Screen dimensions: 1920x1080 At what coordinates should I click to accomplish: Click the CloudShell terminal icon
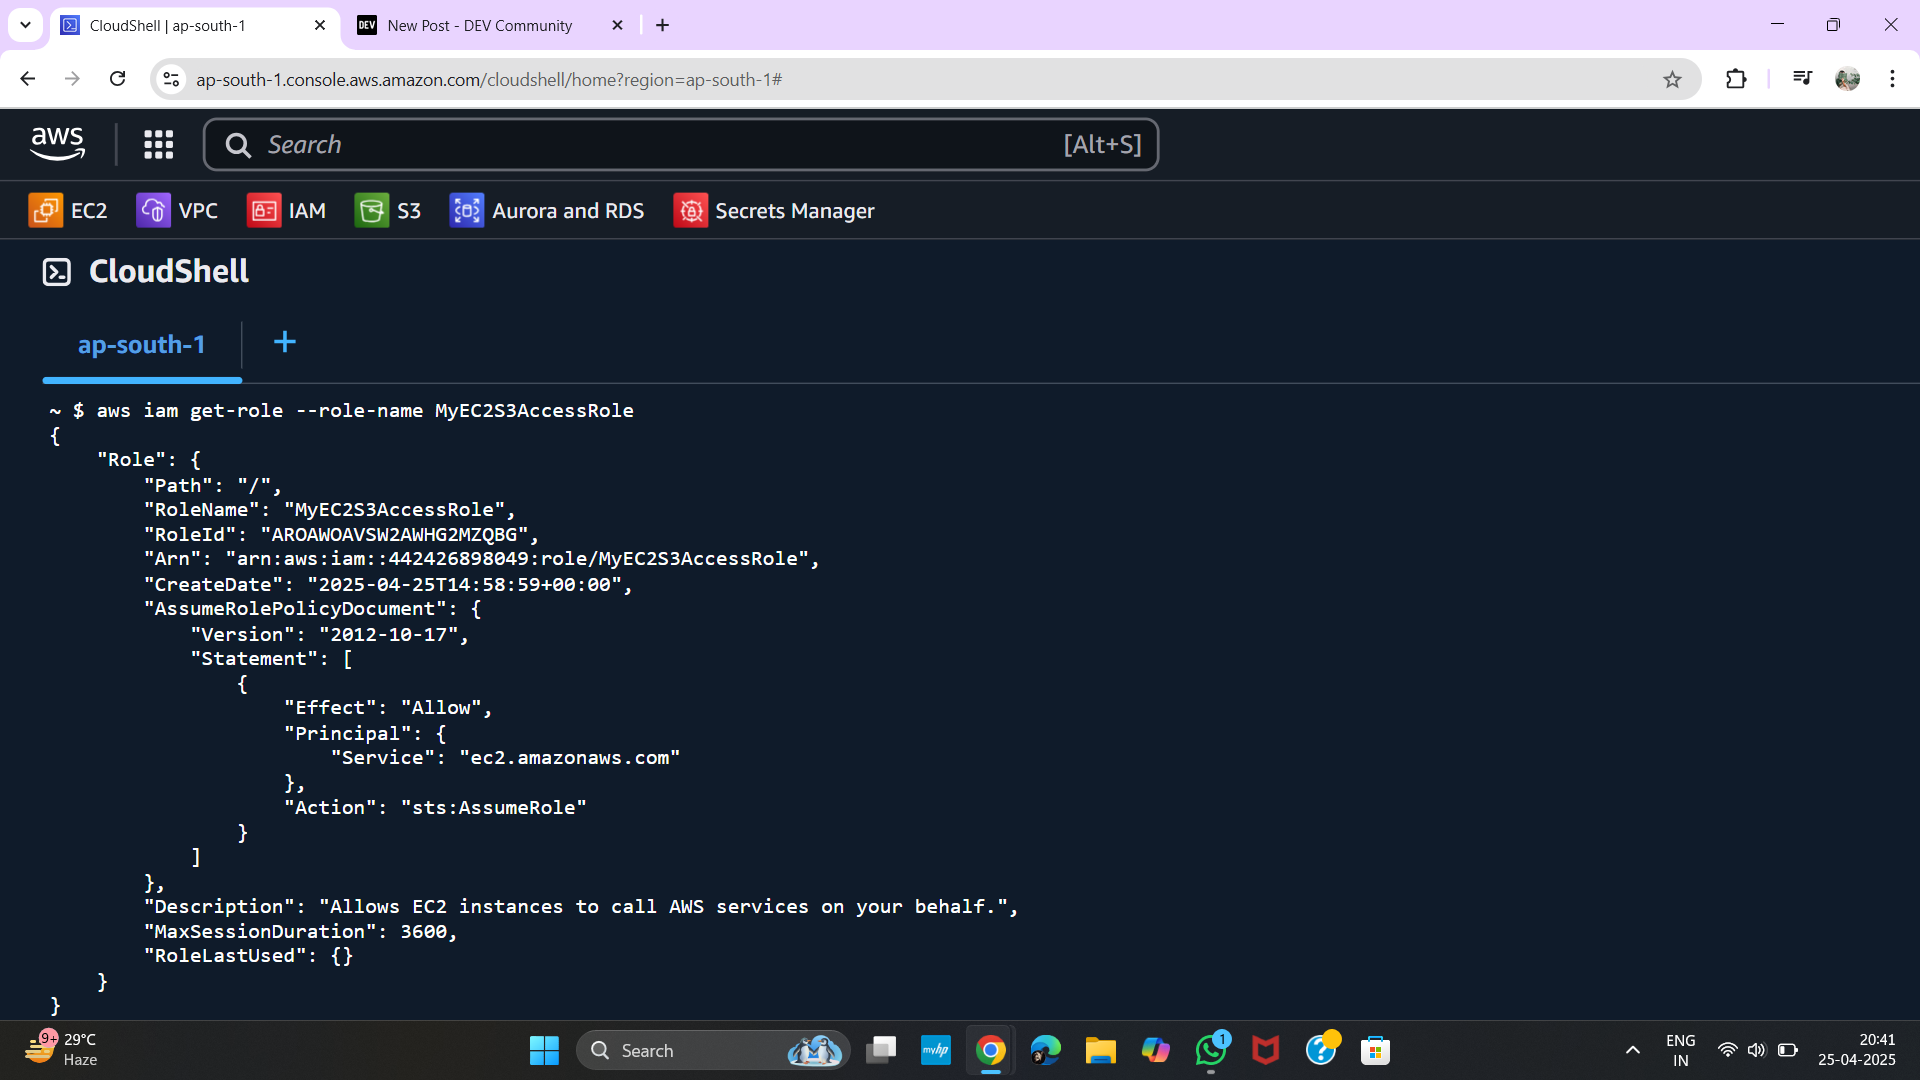pyautogui.click(x=57, y=271)
